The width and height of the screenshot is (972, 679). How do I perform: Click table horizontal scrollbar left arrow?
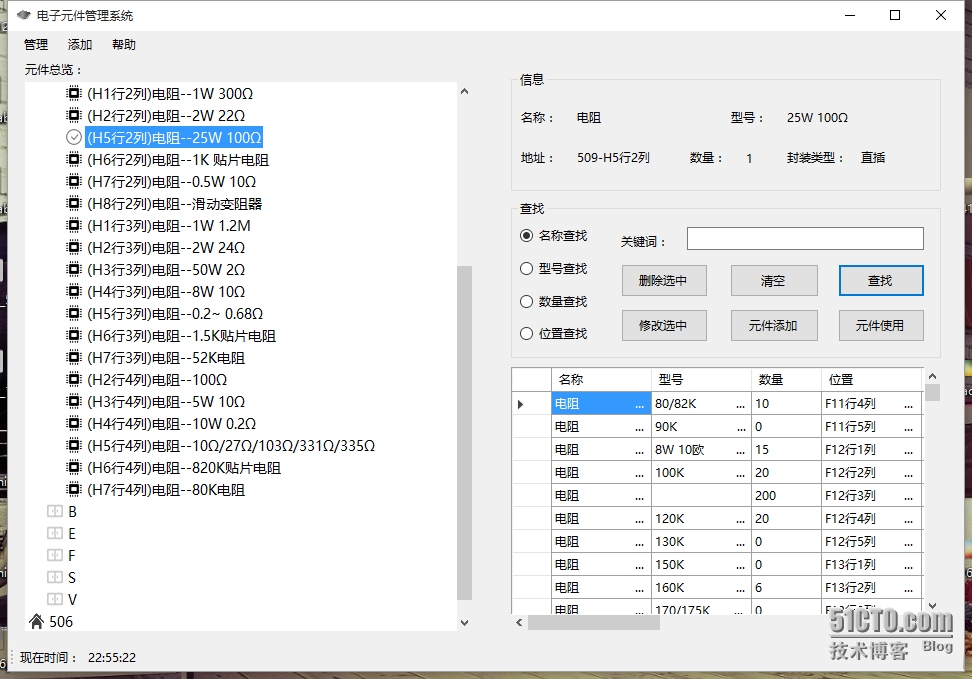tap(519, 623)
